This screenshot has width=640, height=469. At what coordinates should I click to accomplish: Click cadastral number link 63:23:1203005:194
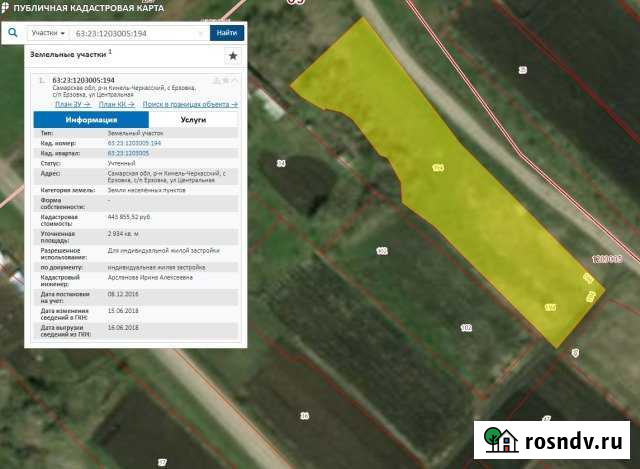(x=134, y=143)
